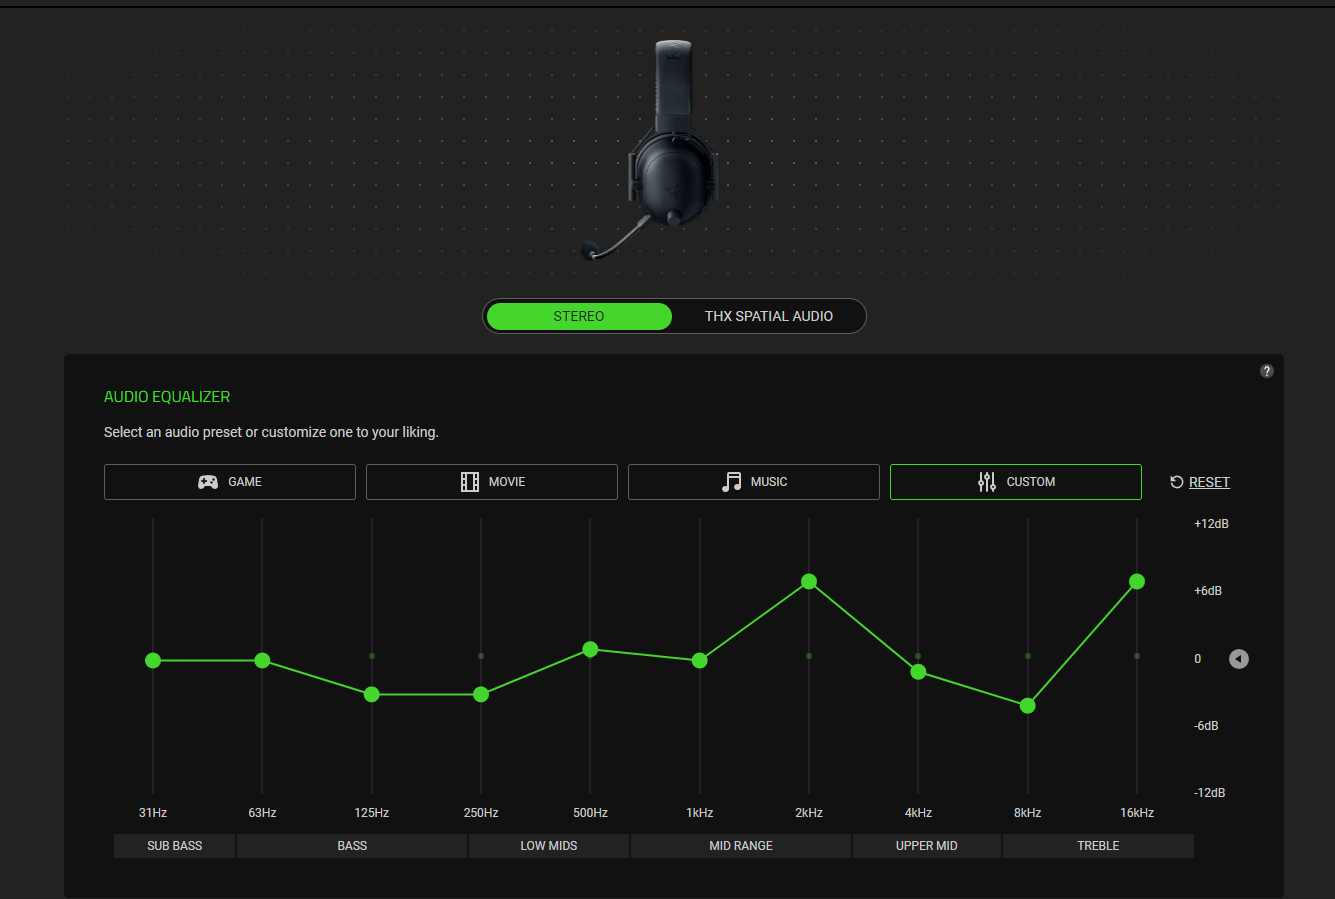Select the 8kHz slider handle
Screen dimensions: 1335x899
coord(1028,705)
